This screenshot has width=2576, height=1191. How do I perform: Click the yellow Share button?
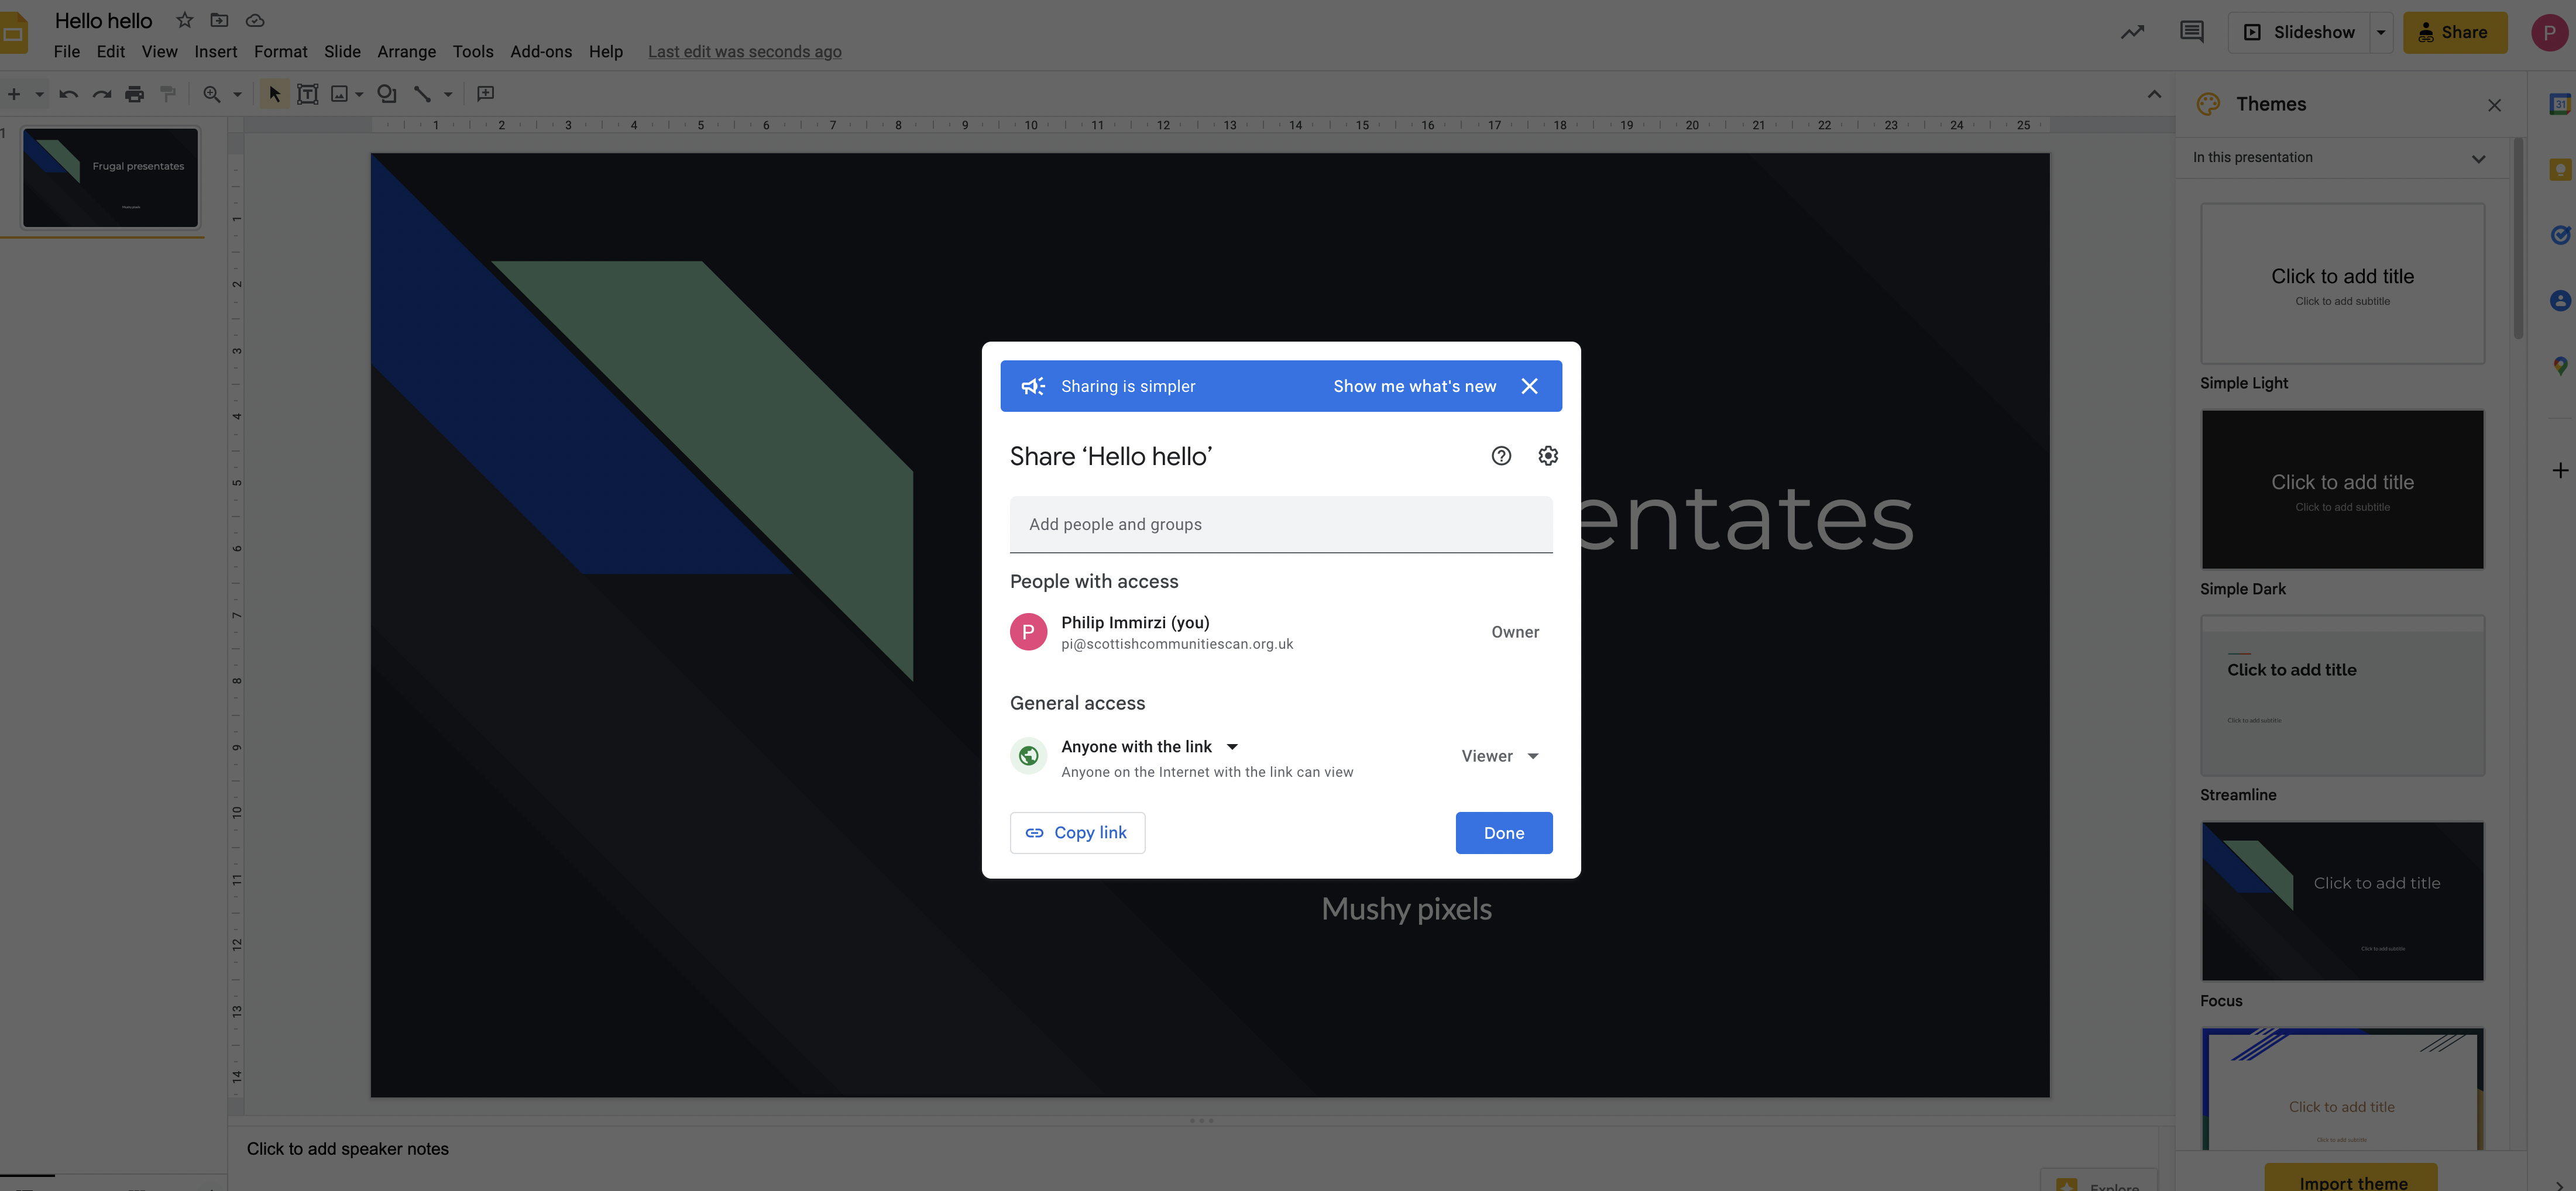click(2455, 32)
